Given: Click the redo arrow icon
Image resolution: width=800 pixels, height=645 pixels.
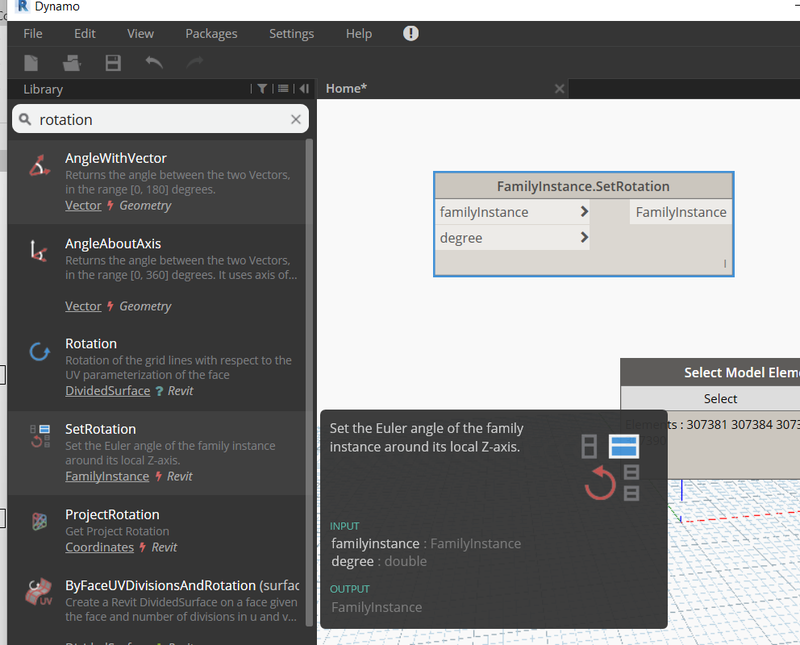Looking at the screenshot, I should click(195, 63).
